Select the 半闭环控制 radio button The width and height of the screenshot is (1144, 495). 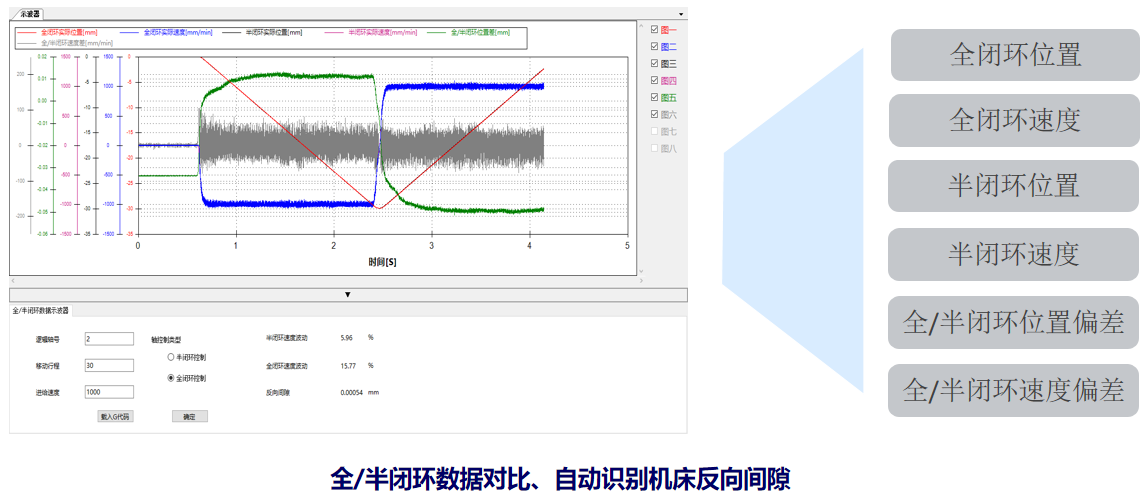[x=171, y=357]
